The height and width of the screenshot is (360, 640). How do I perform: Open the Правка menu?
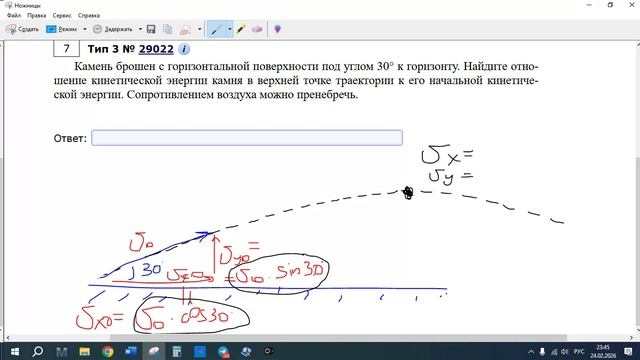click(36, 16)
